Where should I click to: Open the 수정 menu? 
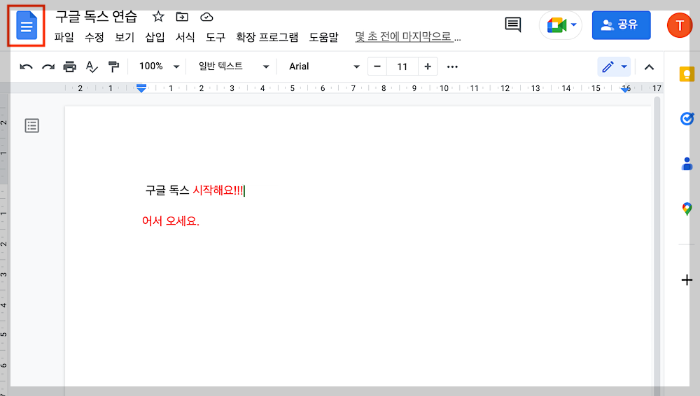pyautogui.click(x=94, y=37)
